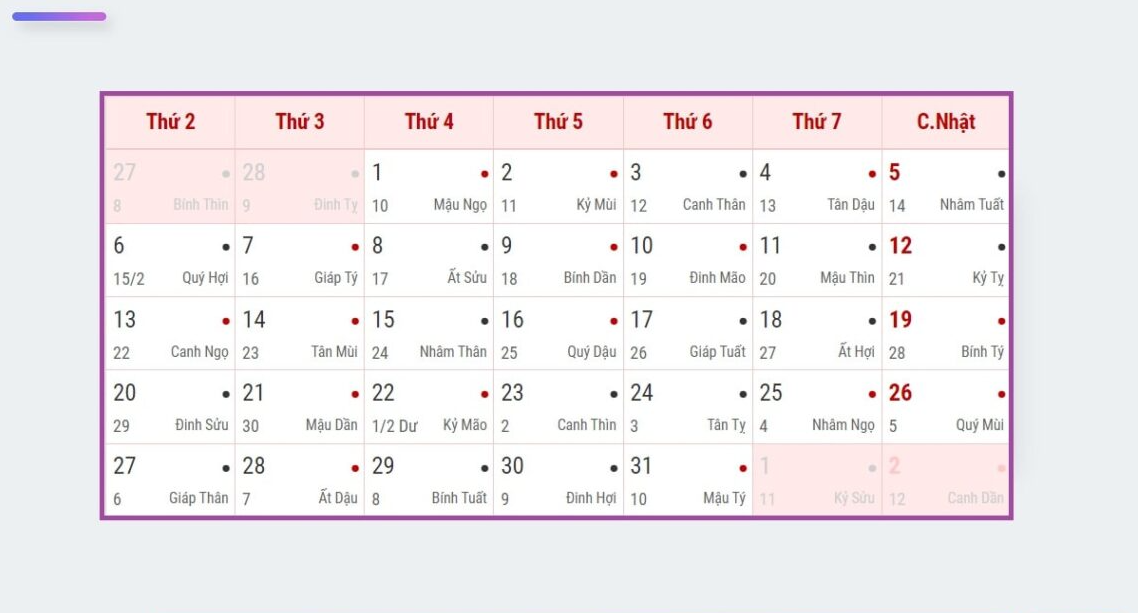Click the black dot on day 3
1138x613 pixels.
click(x=742, y=174)
